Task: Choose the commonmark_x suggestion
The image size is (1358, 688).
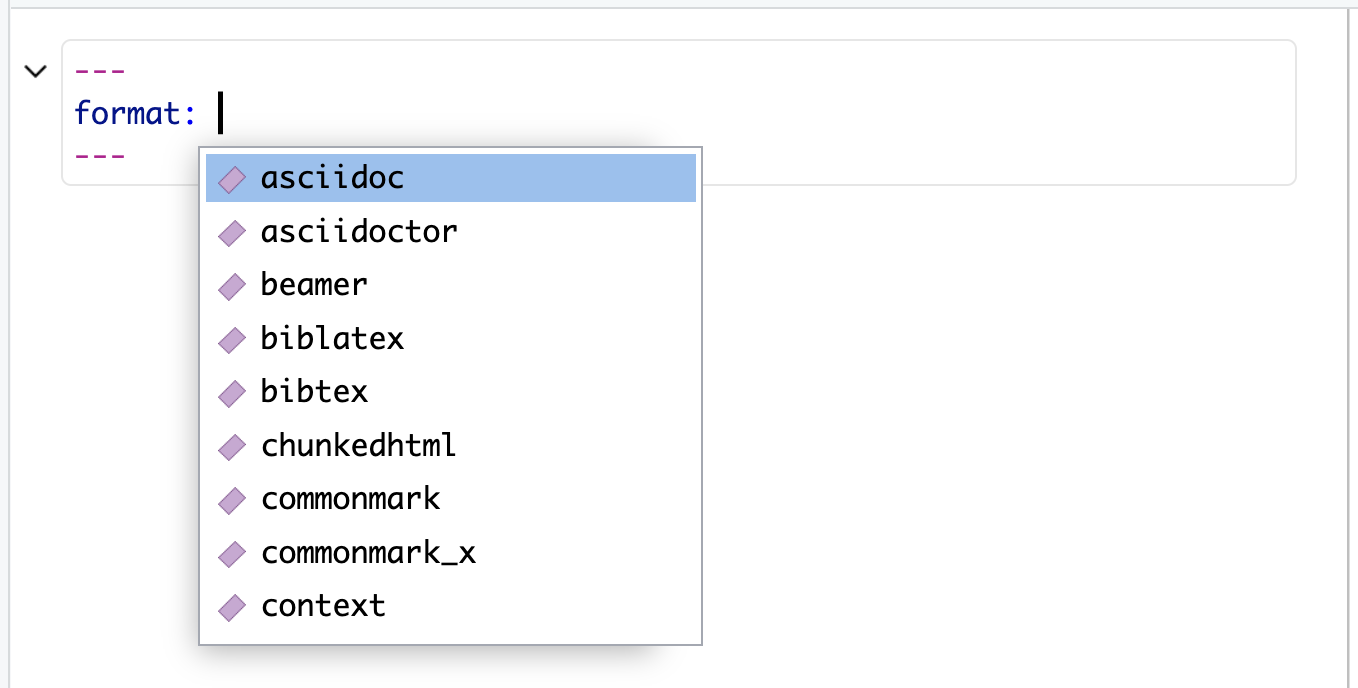Action: (368, 552)
